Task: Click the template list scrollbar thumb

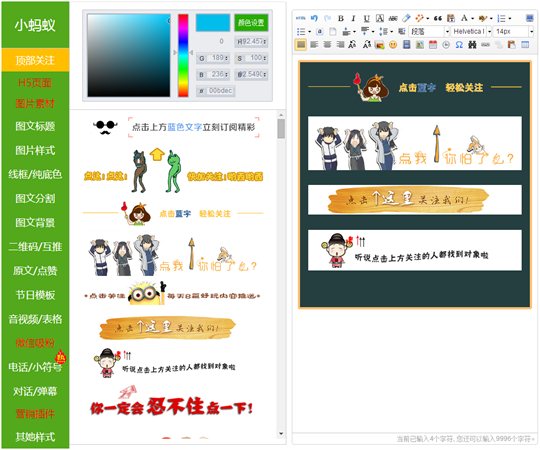Action: [x=281, y=128]
